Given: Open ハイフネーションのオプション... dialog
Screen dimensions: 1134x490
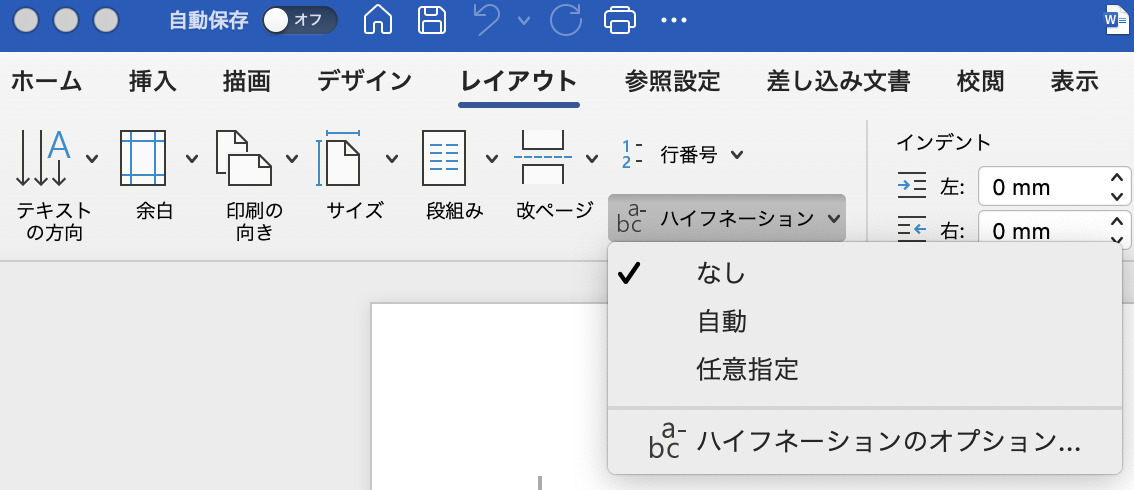Looking at the screenshot, I should click(866, 441).
